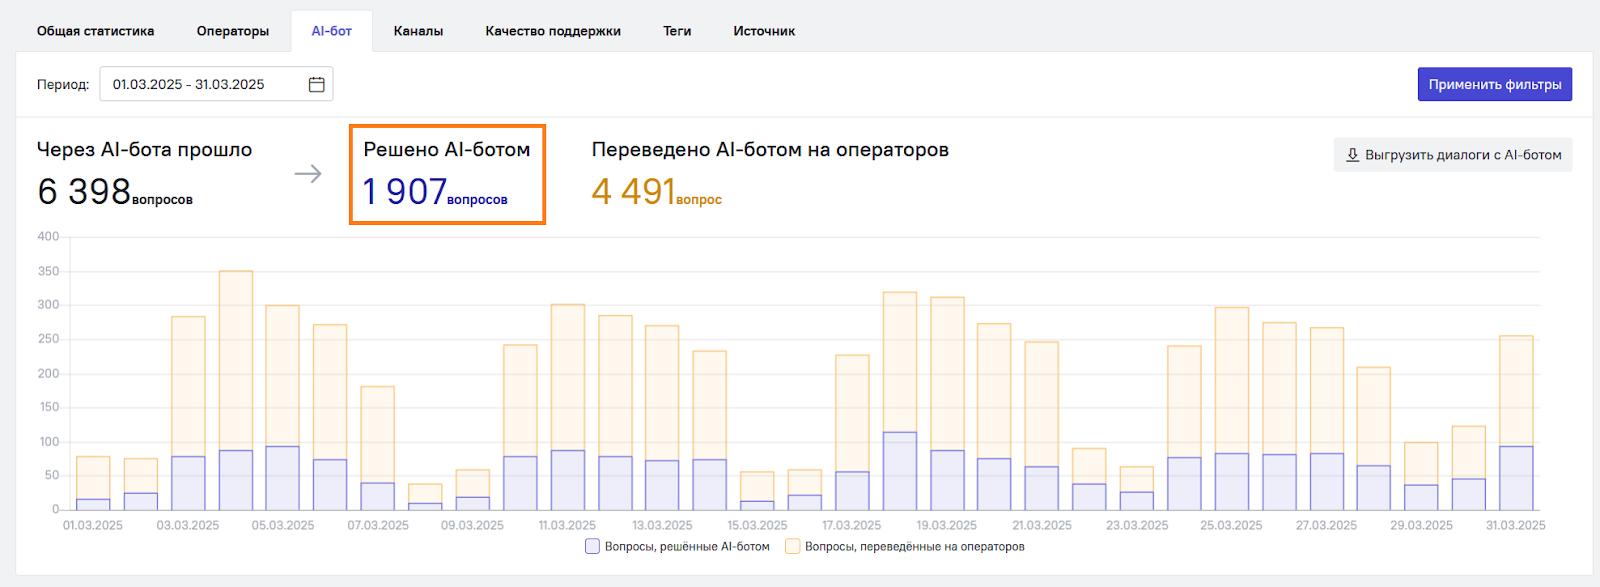Click the Применить фильтры button
The width and height of the screenshot is (1600, 587).
[x=1495, y=84]
